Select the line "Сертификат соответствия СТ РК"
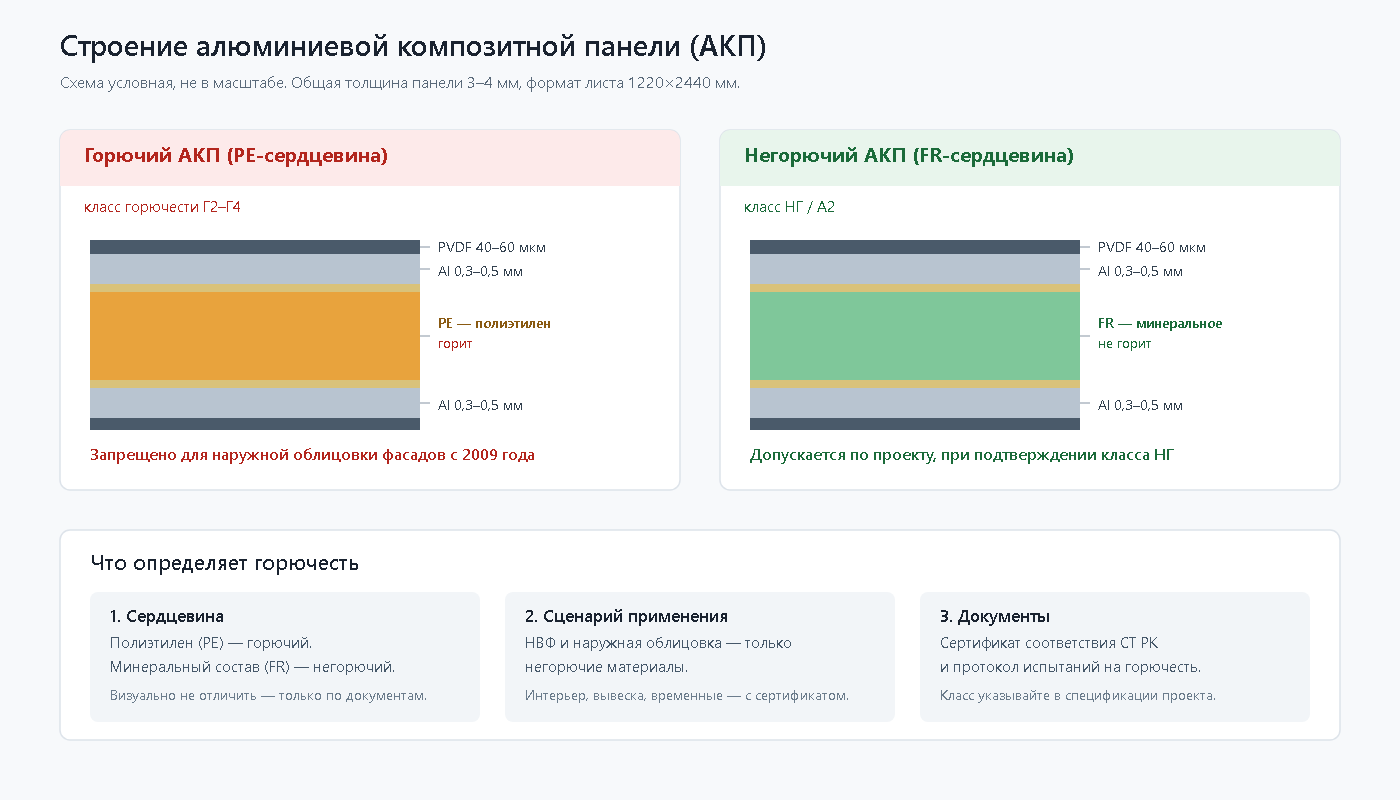The height and width of the screenshot is (800, 1400). pos(1049,643)
